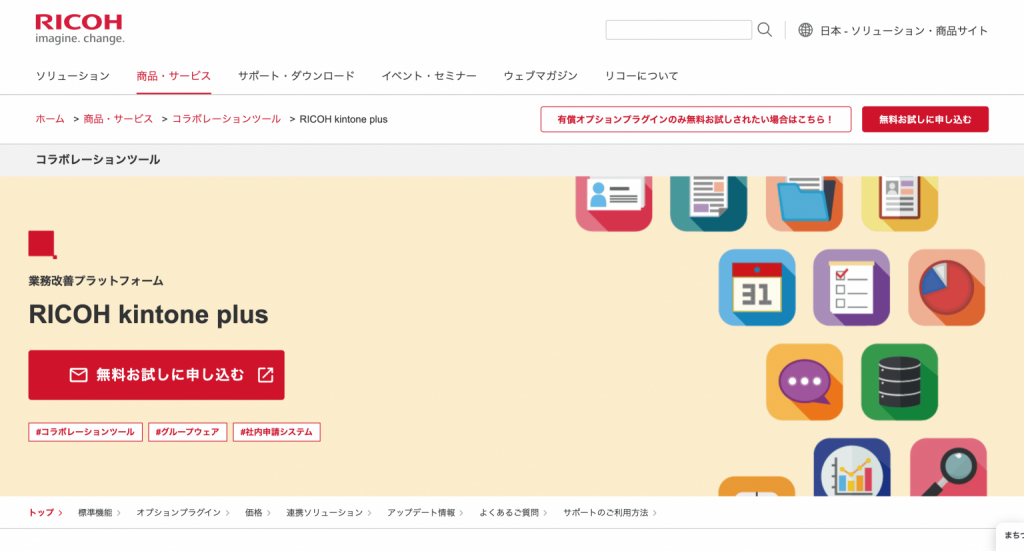Click the large 無料お試しに申し込む hero button
Viewport: 1024px width, 551px height.
coord(156,375)
